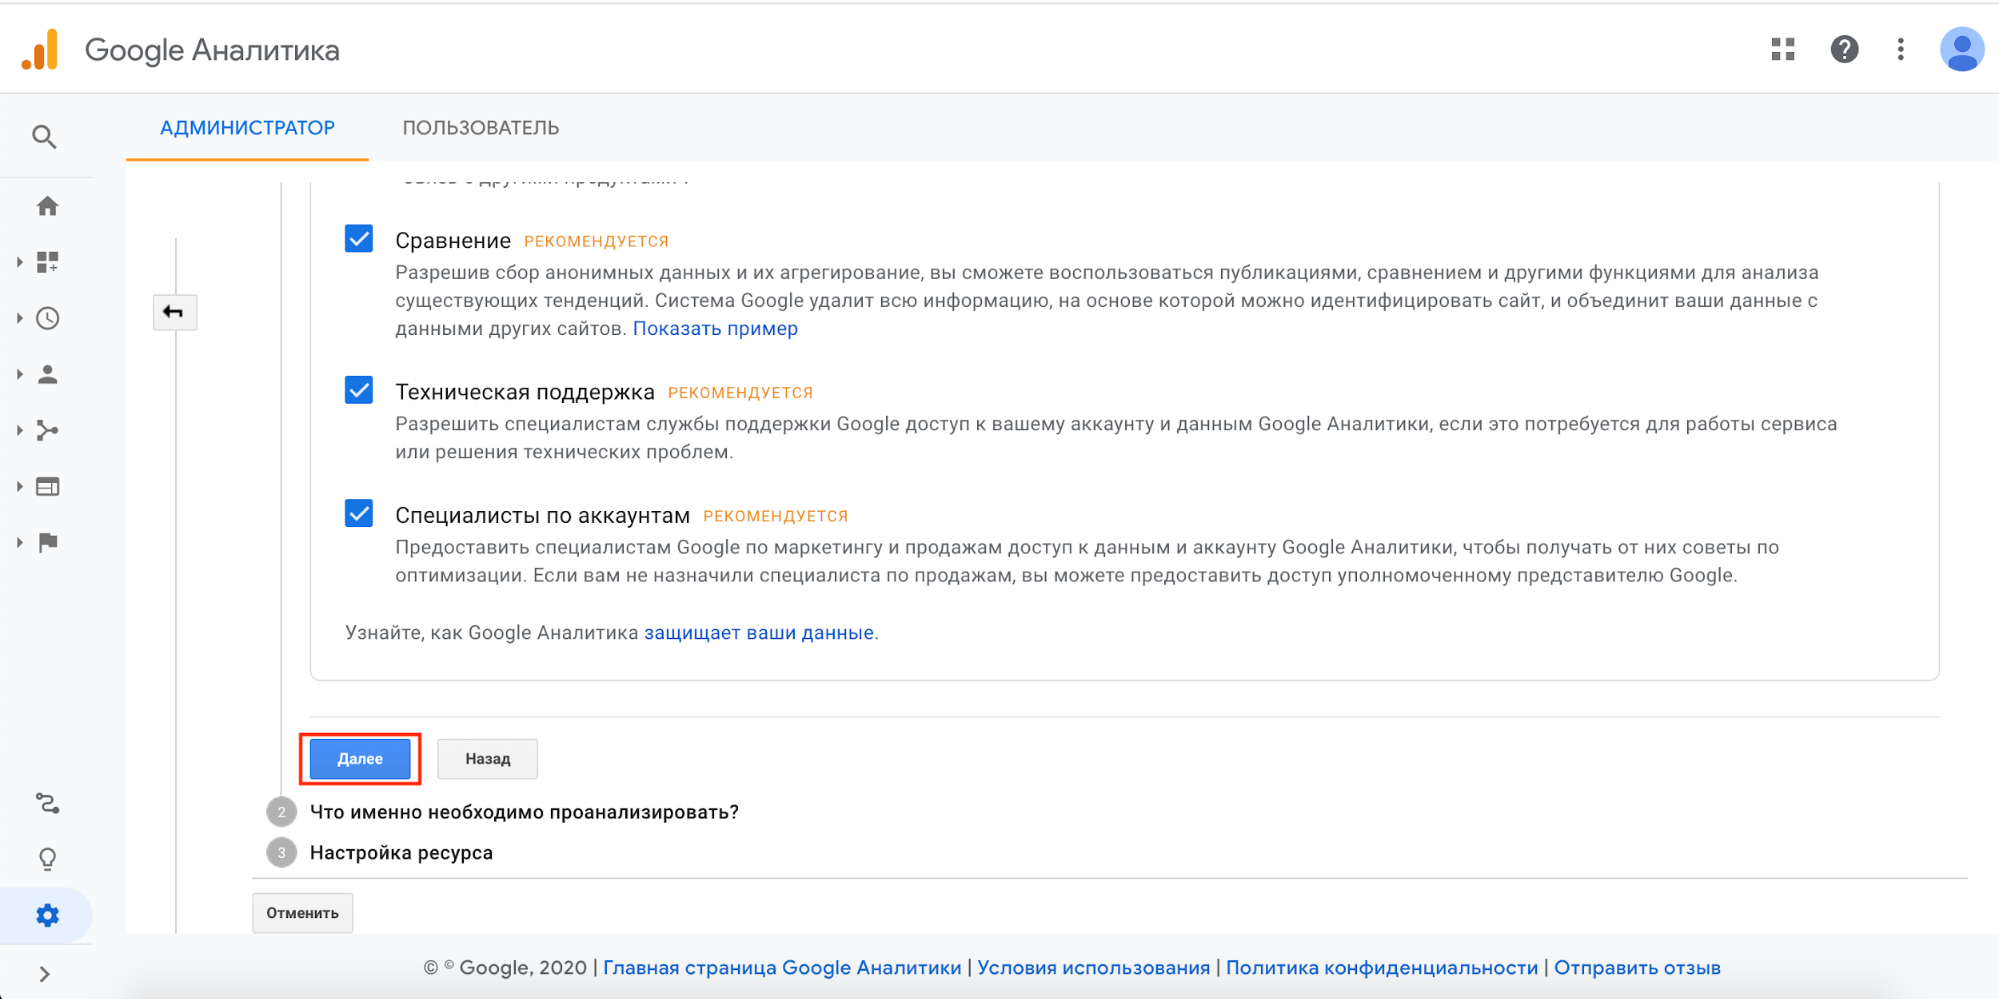The height and width of the screenshot is (1000, 1999).
Task: Expand the sidebar with bottom chevron
Action: click(x=44, y=974)
